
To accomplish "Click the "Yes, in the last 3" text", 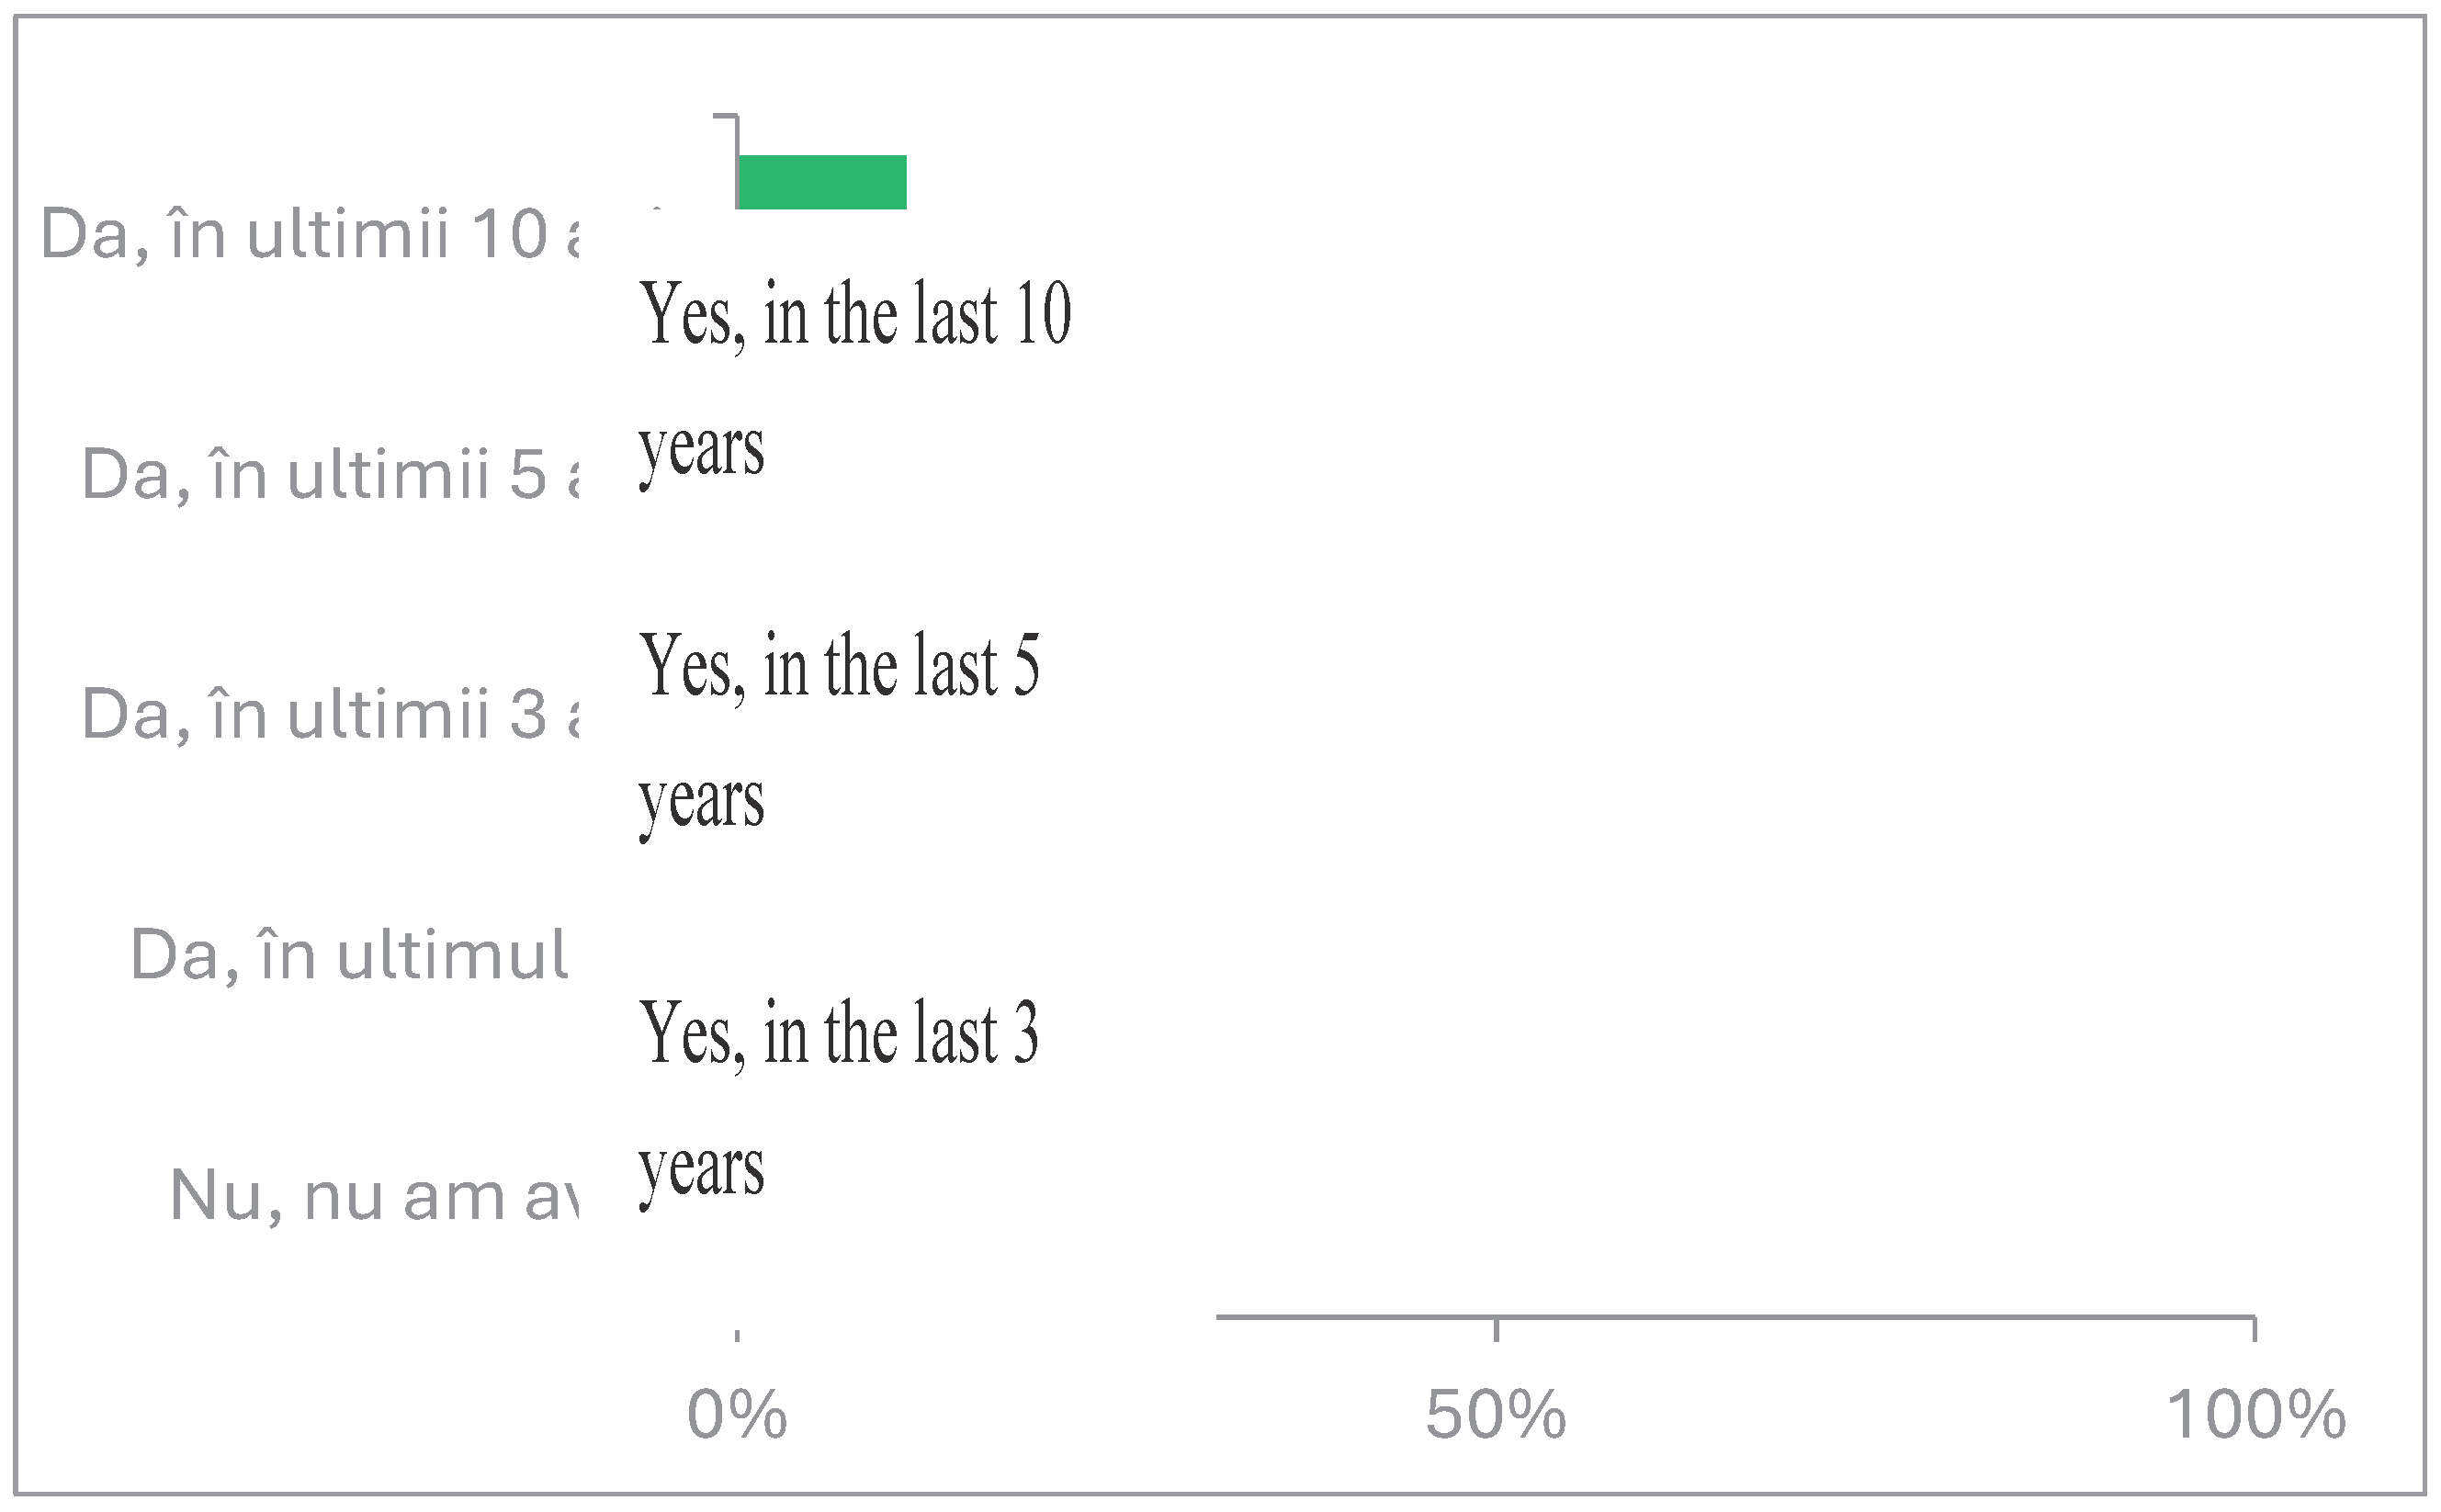I will pos(839,1034).
